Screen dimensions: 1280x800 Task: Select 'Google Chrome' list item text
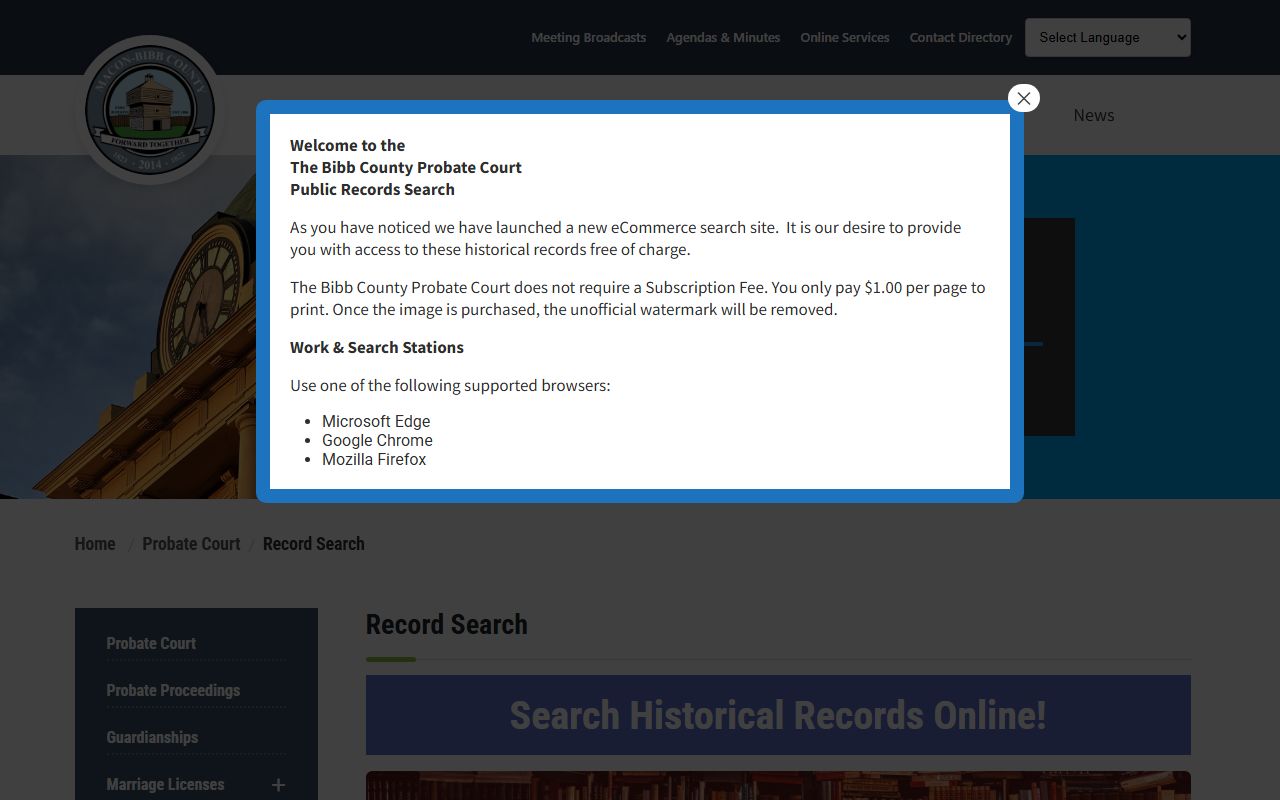pyautogui.click(x=377, y=440)
